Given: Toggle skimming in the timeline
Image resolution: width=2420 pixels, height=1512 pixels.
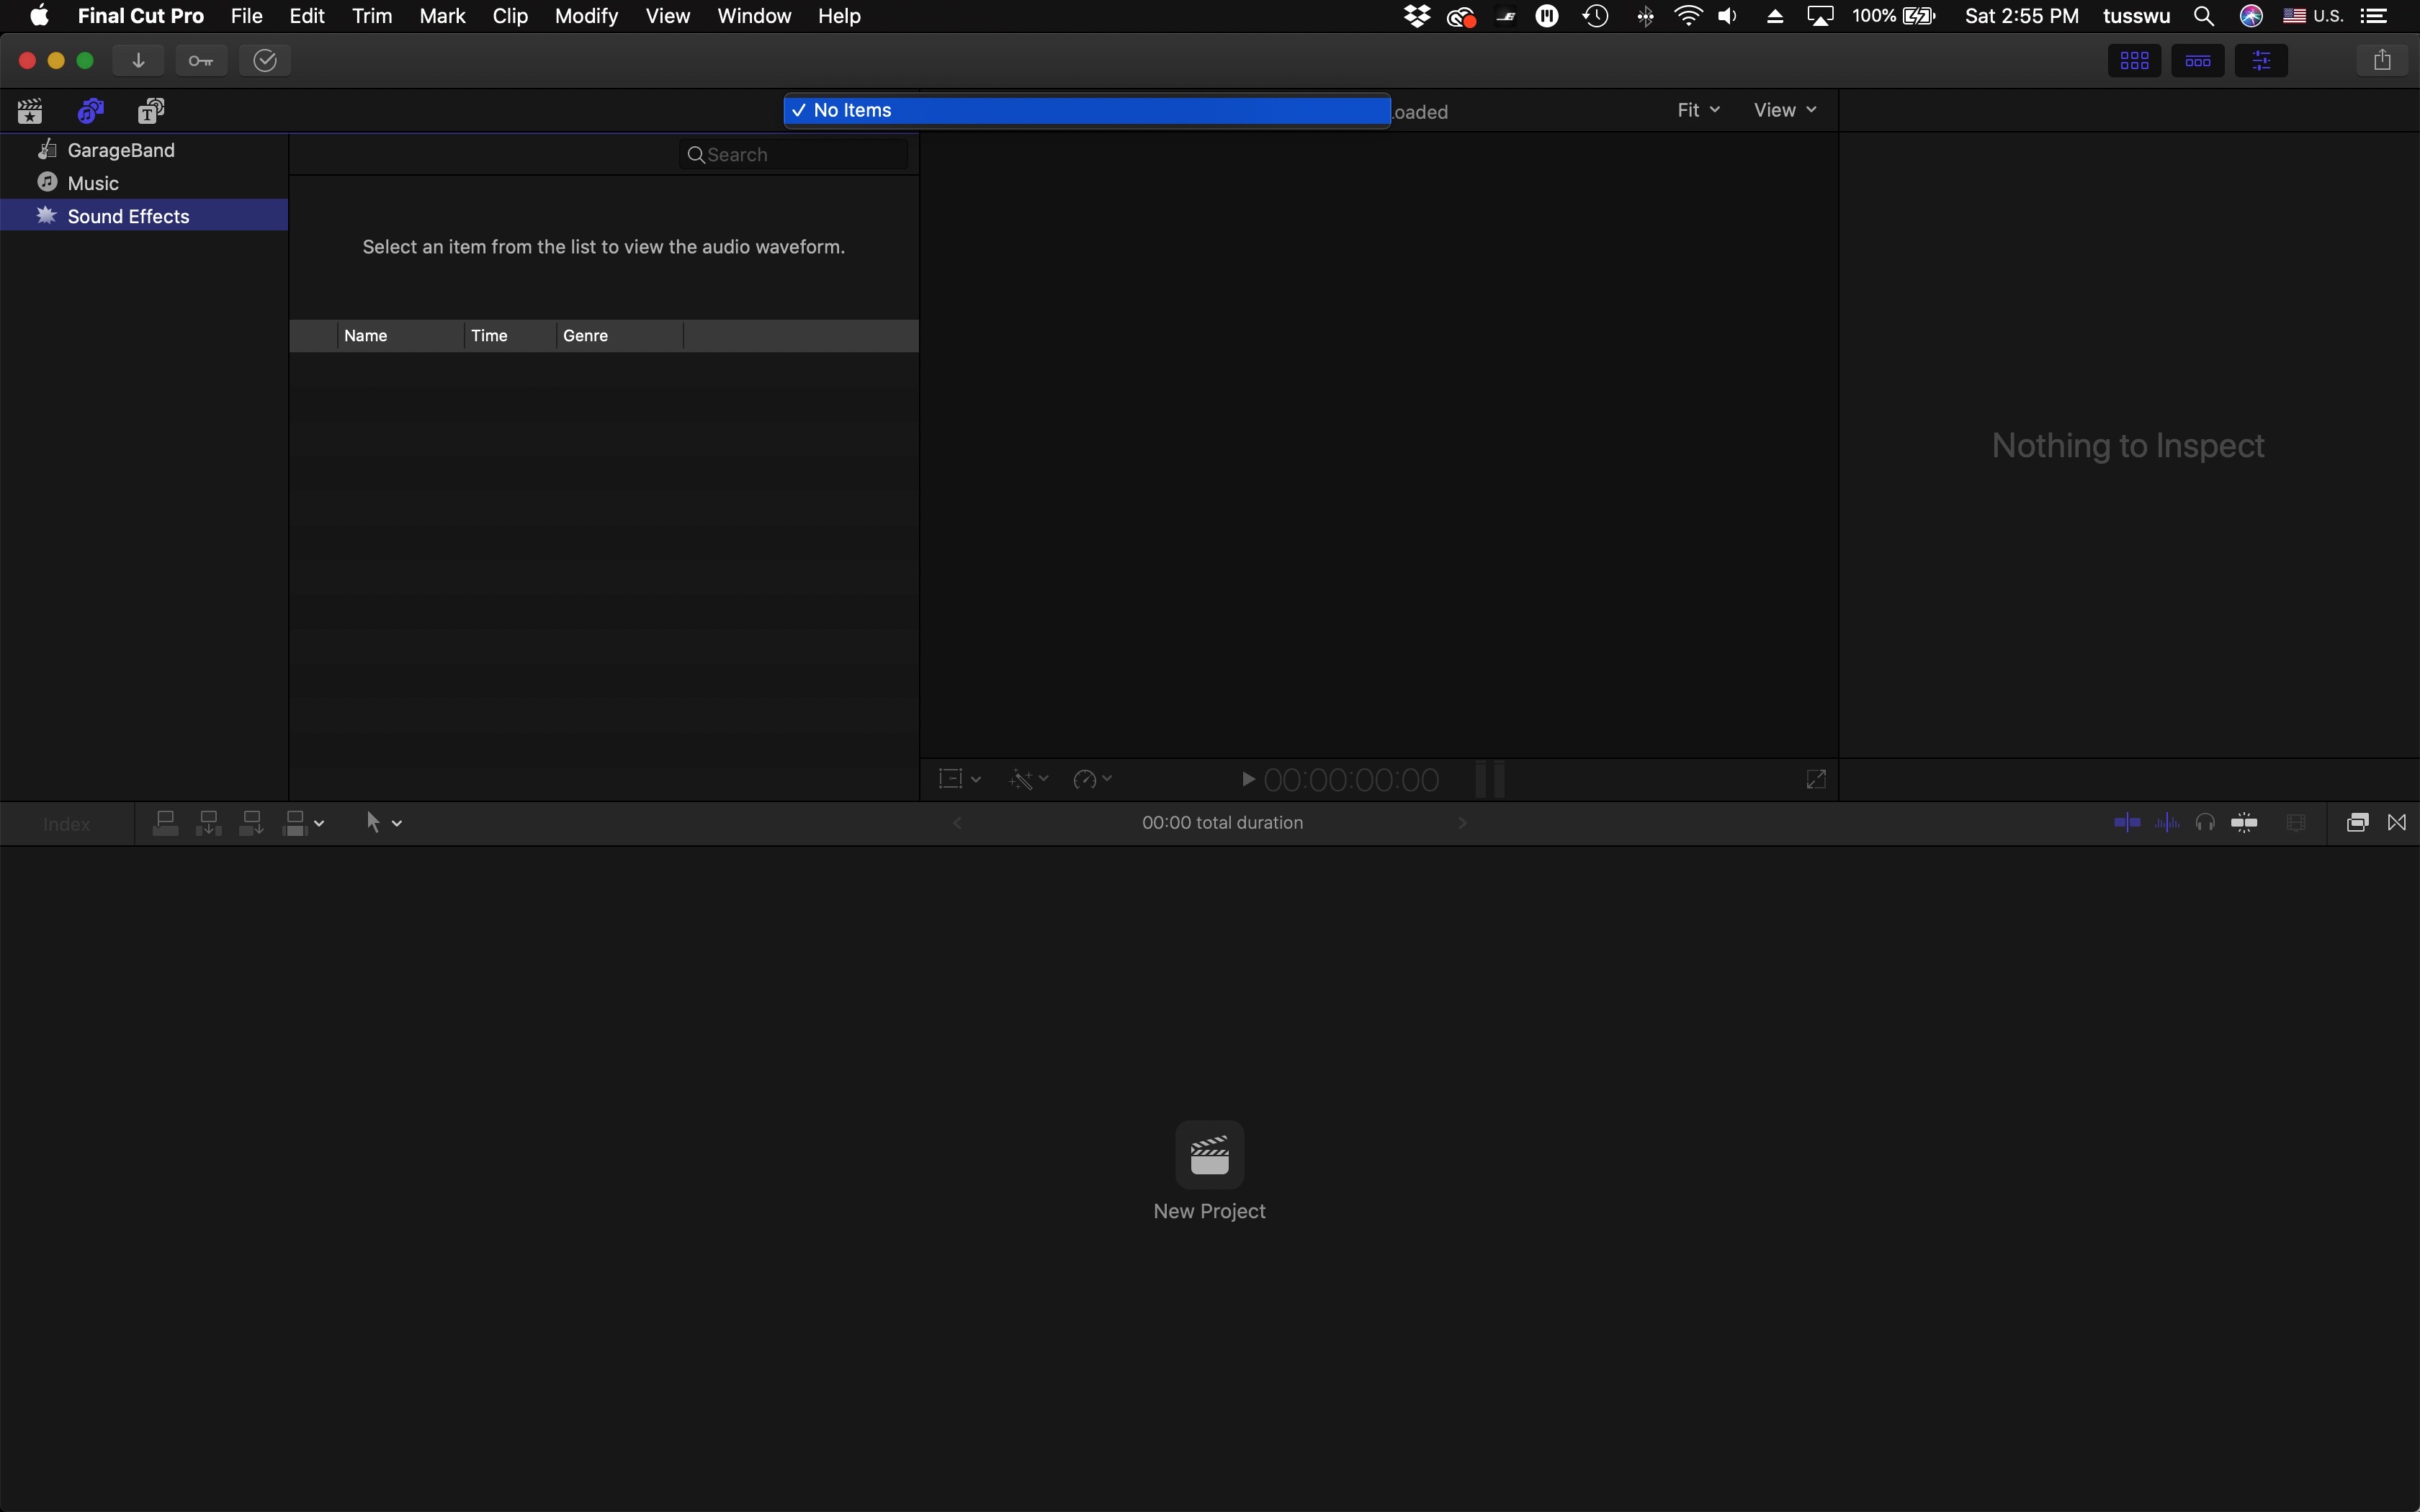Looking at the screenshot, I should point(2127,823).
